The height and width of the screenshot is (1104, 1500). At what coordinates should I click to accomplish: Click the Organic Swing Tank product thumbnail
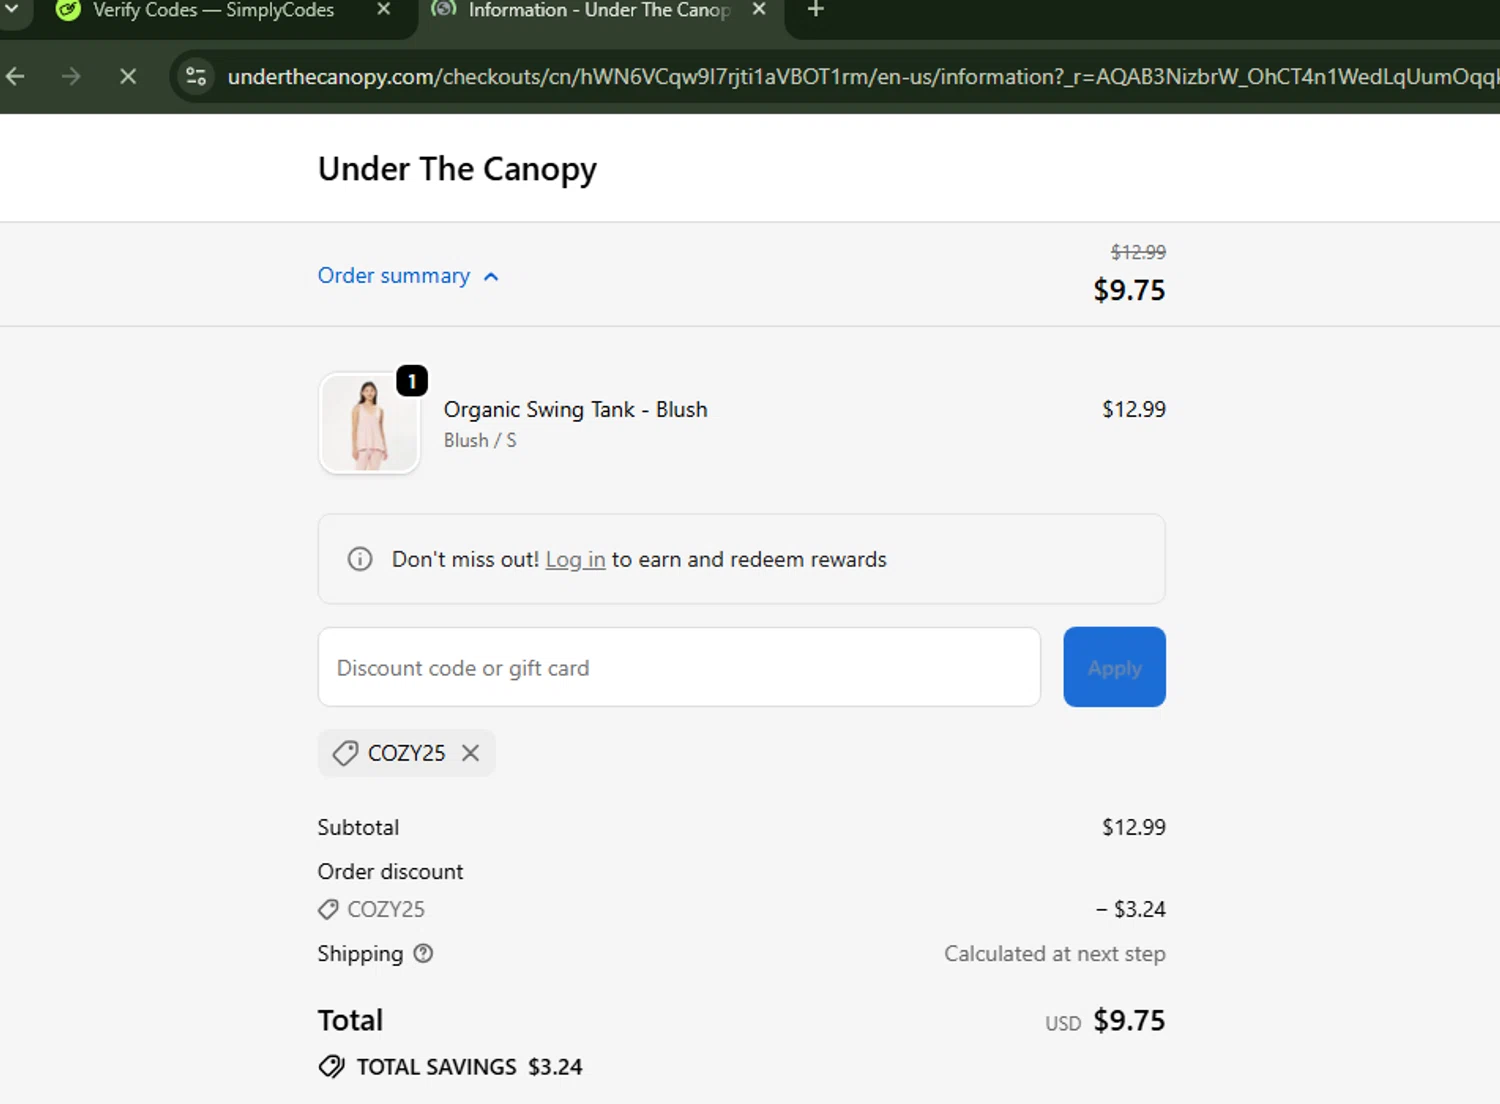369,423
